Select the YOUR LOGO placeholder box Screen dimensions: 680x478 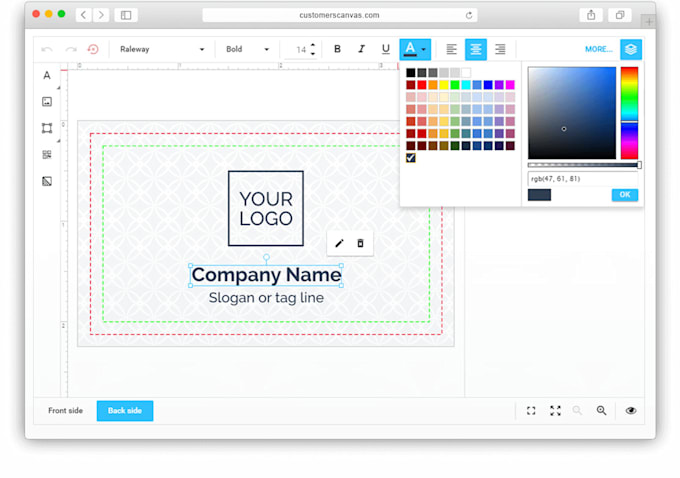coord(266,208)
